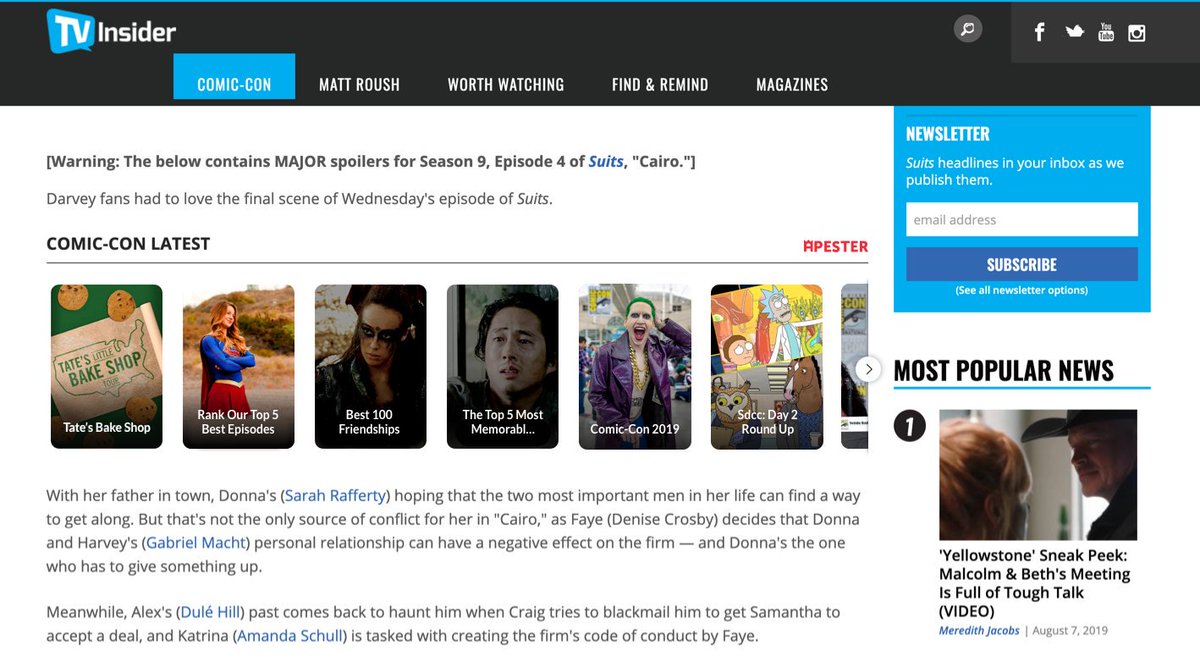Open the Yellowstone sneak peek photo
This screenshot has width=1200, height=663.
coord(1038,475)
